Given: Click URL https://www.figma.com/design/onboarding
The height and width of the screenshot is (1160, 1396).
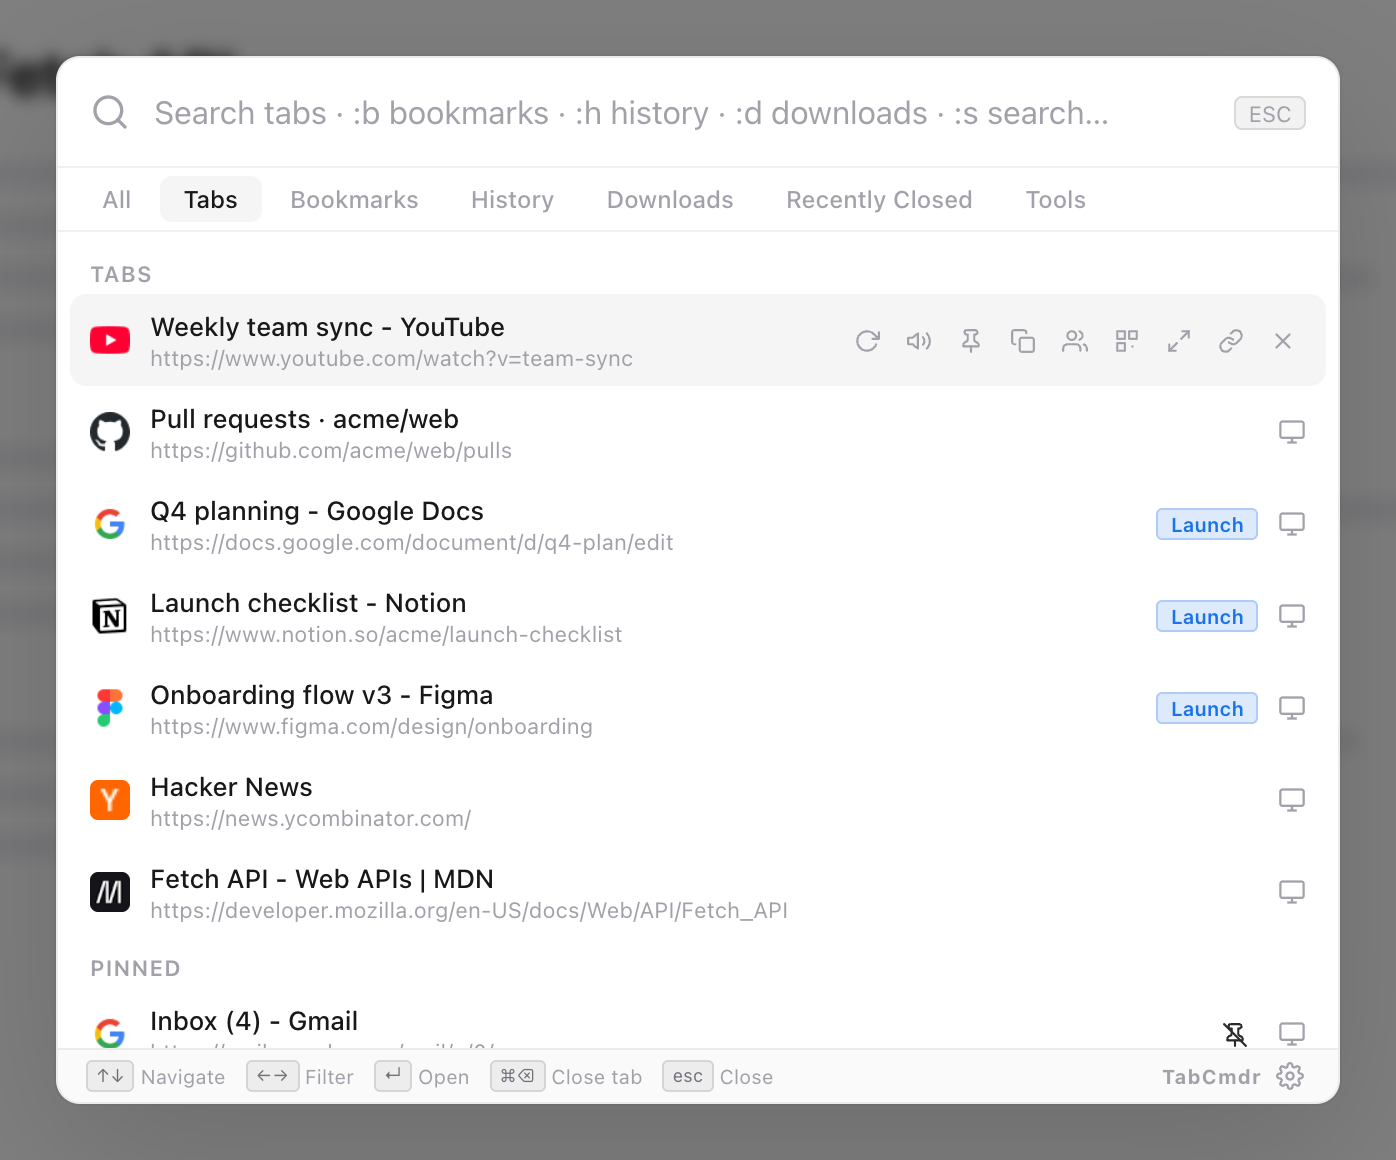Looking at the screenshot, I should tap(371, 727).
